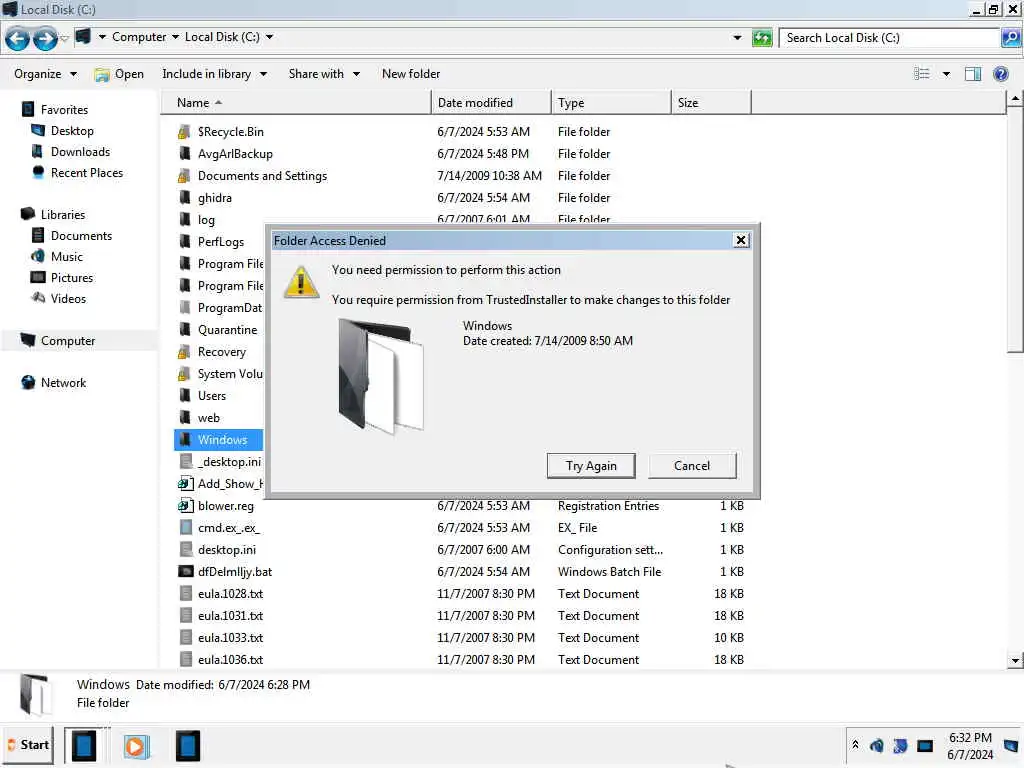
Task: Click the scroll up arrow of file list
Action: pos(1015,99)
